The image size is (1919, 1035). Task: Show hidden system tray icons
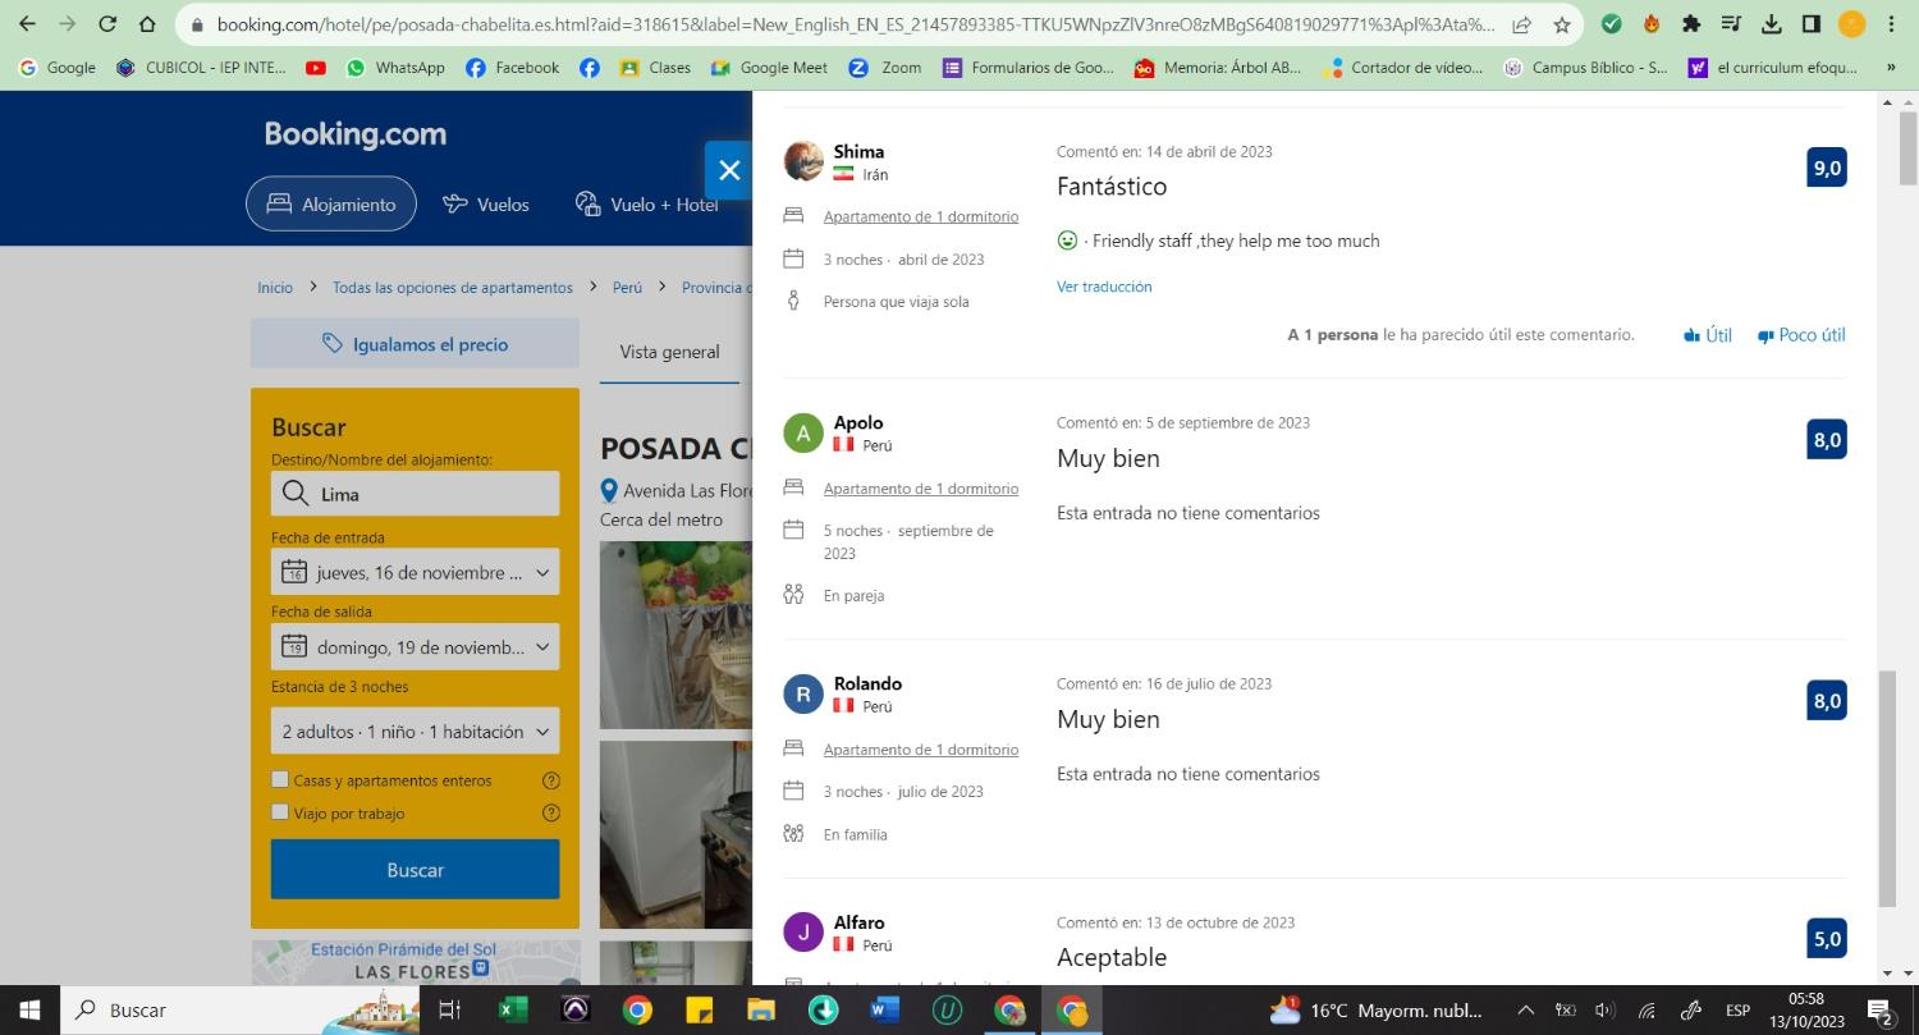(x=1525, y=1010)
